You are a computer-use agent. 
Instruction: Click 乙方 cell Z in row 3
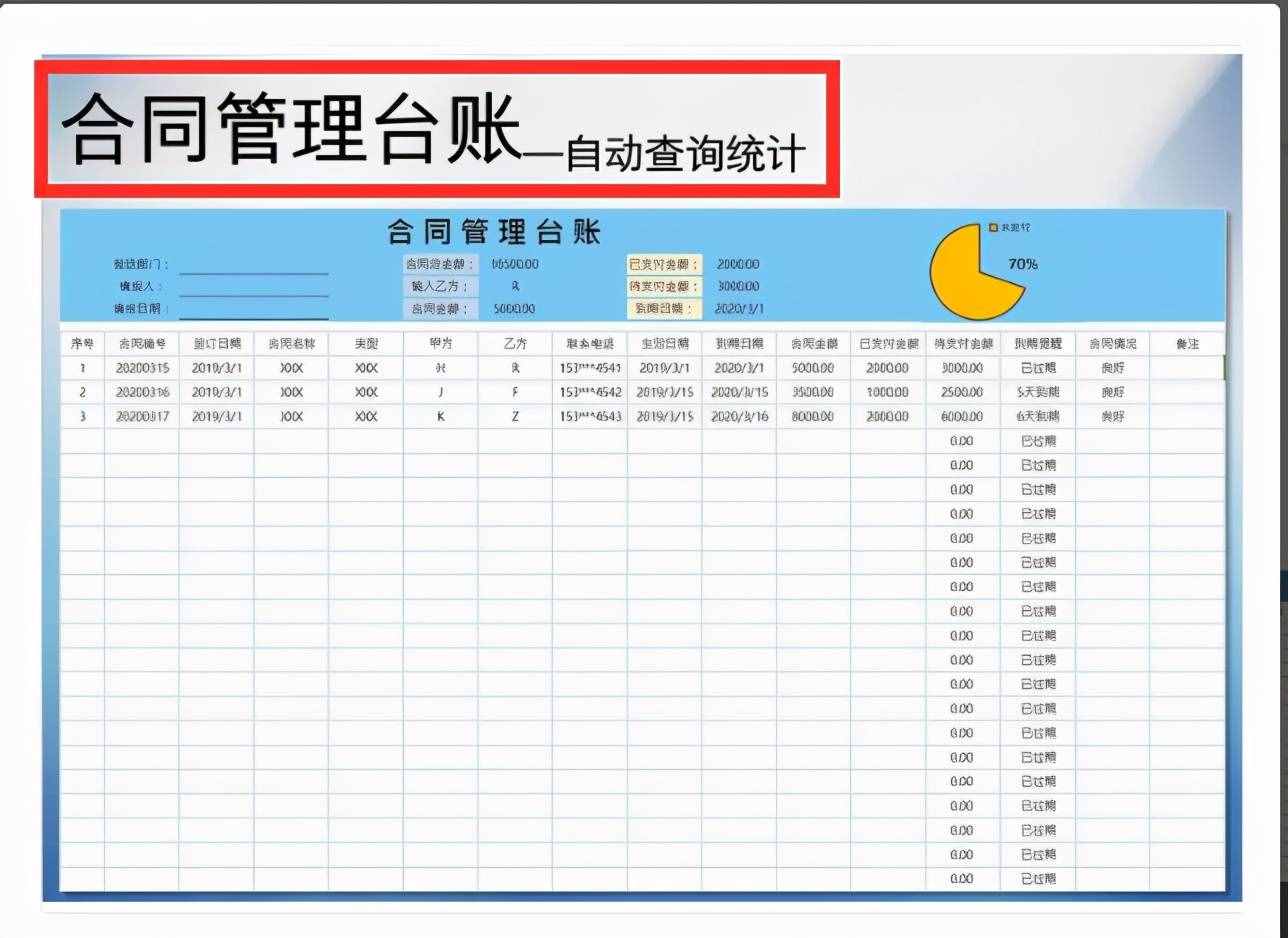(515, 416)
